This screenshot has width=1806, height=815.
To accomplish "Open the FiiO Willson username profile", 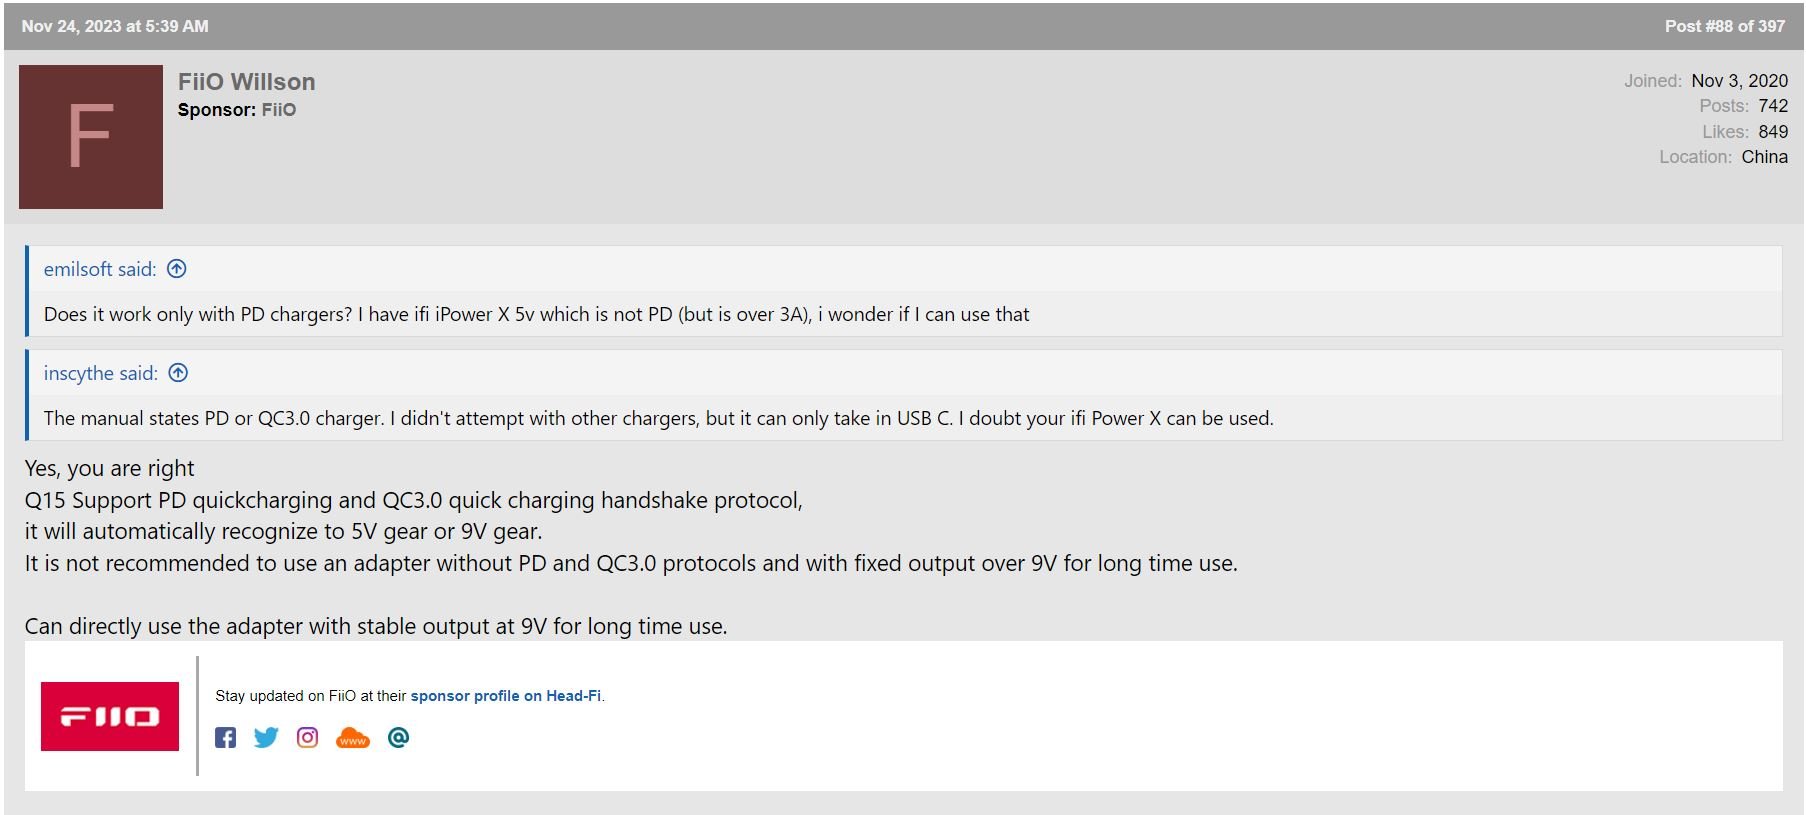I will pyautogui.click(x=246, y=82).
